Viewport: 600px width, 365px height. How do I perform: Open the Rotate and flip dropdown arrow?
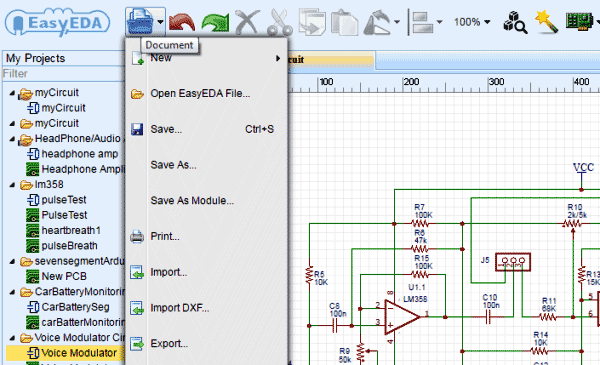tap(397, 22)
